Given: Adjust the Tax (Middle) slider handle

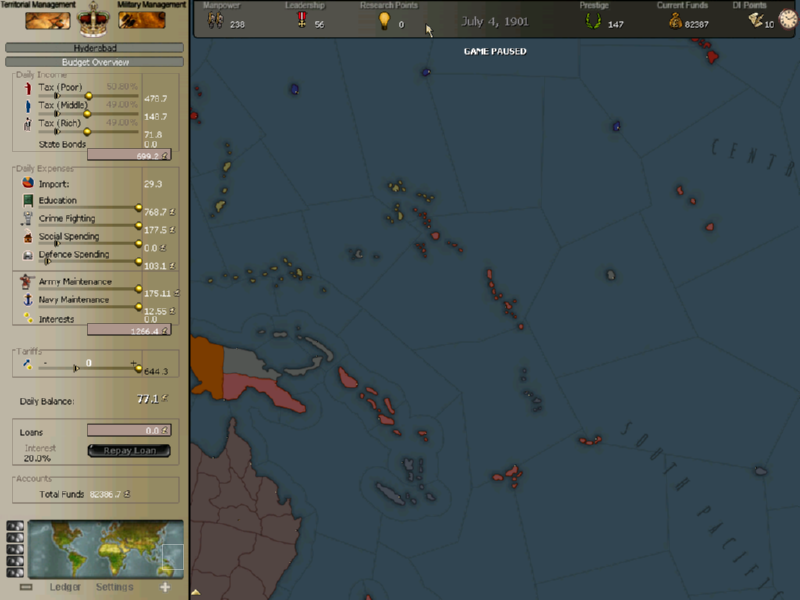Looking at the screenshot, I should pyautogui.click(x=87, y=114).
